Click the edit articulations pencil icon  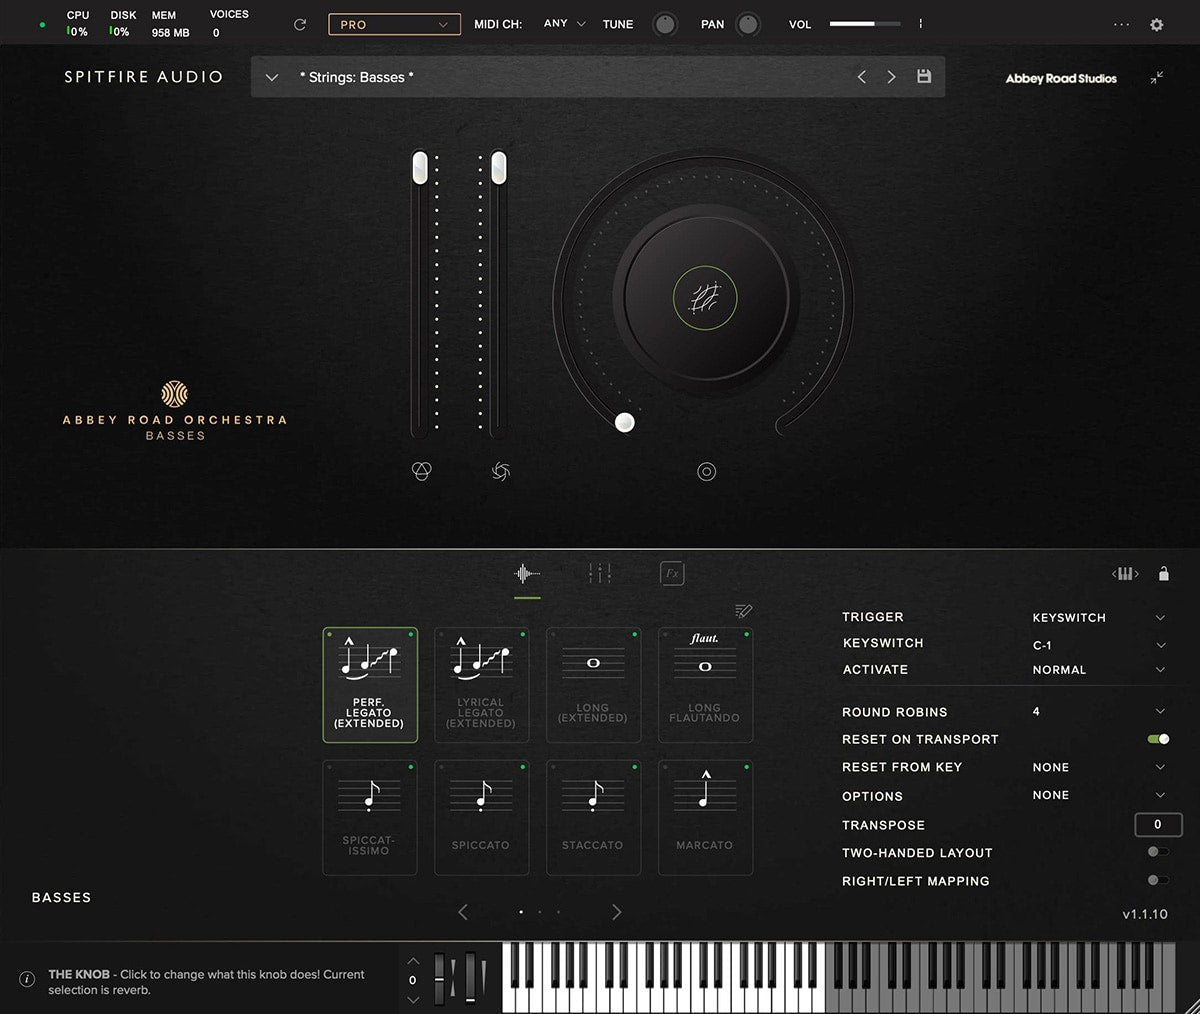[x=743, y=611]
